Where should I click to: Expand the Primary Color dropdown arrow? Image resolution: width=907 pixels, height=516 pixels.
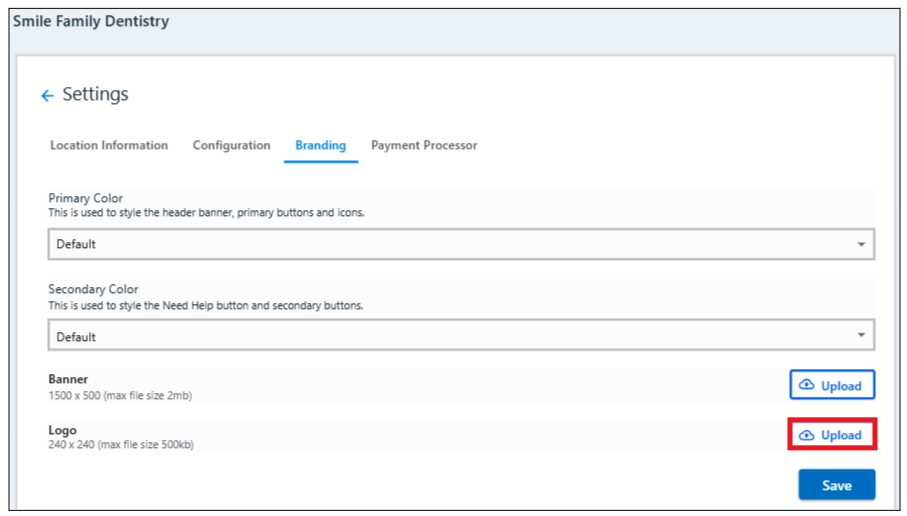point(861,244)
